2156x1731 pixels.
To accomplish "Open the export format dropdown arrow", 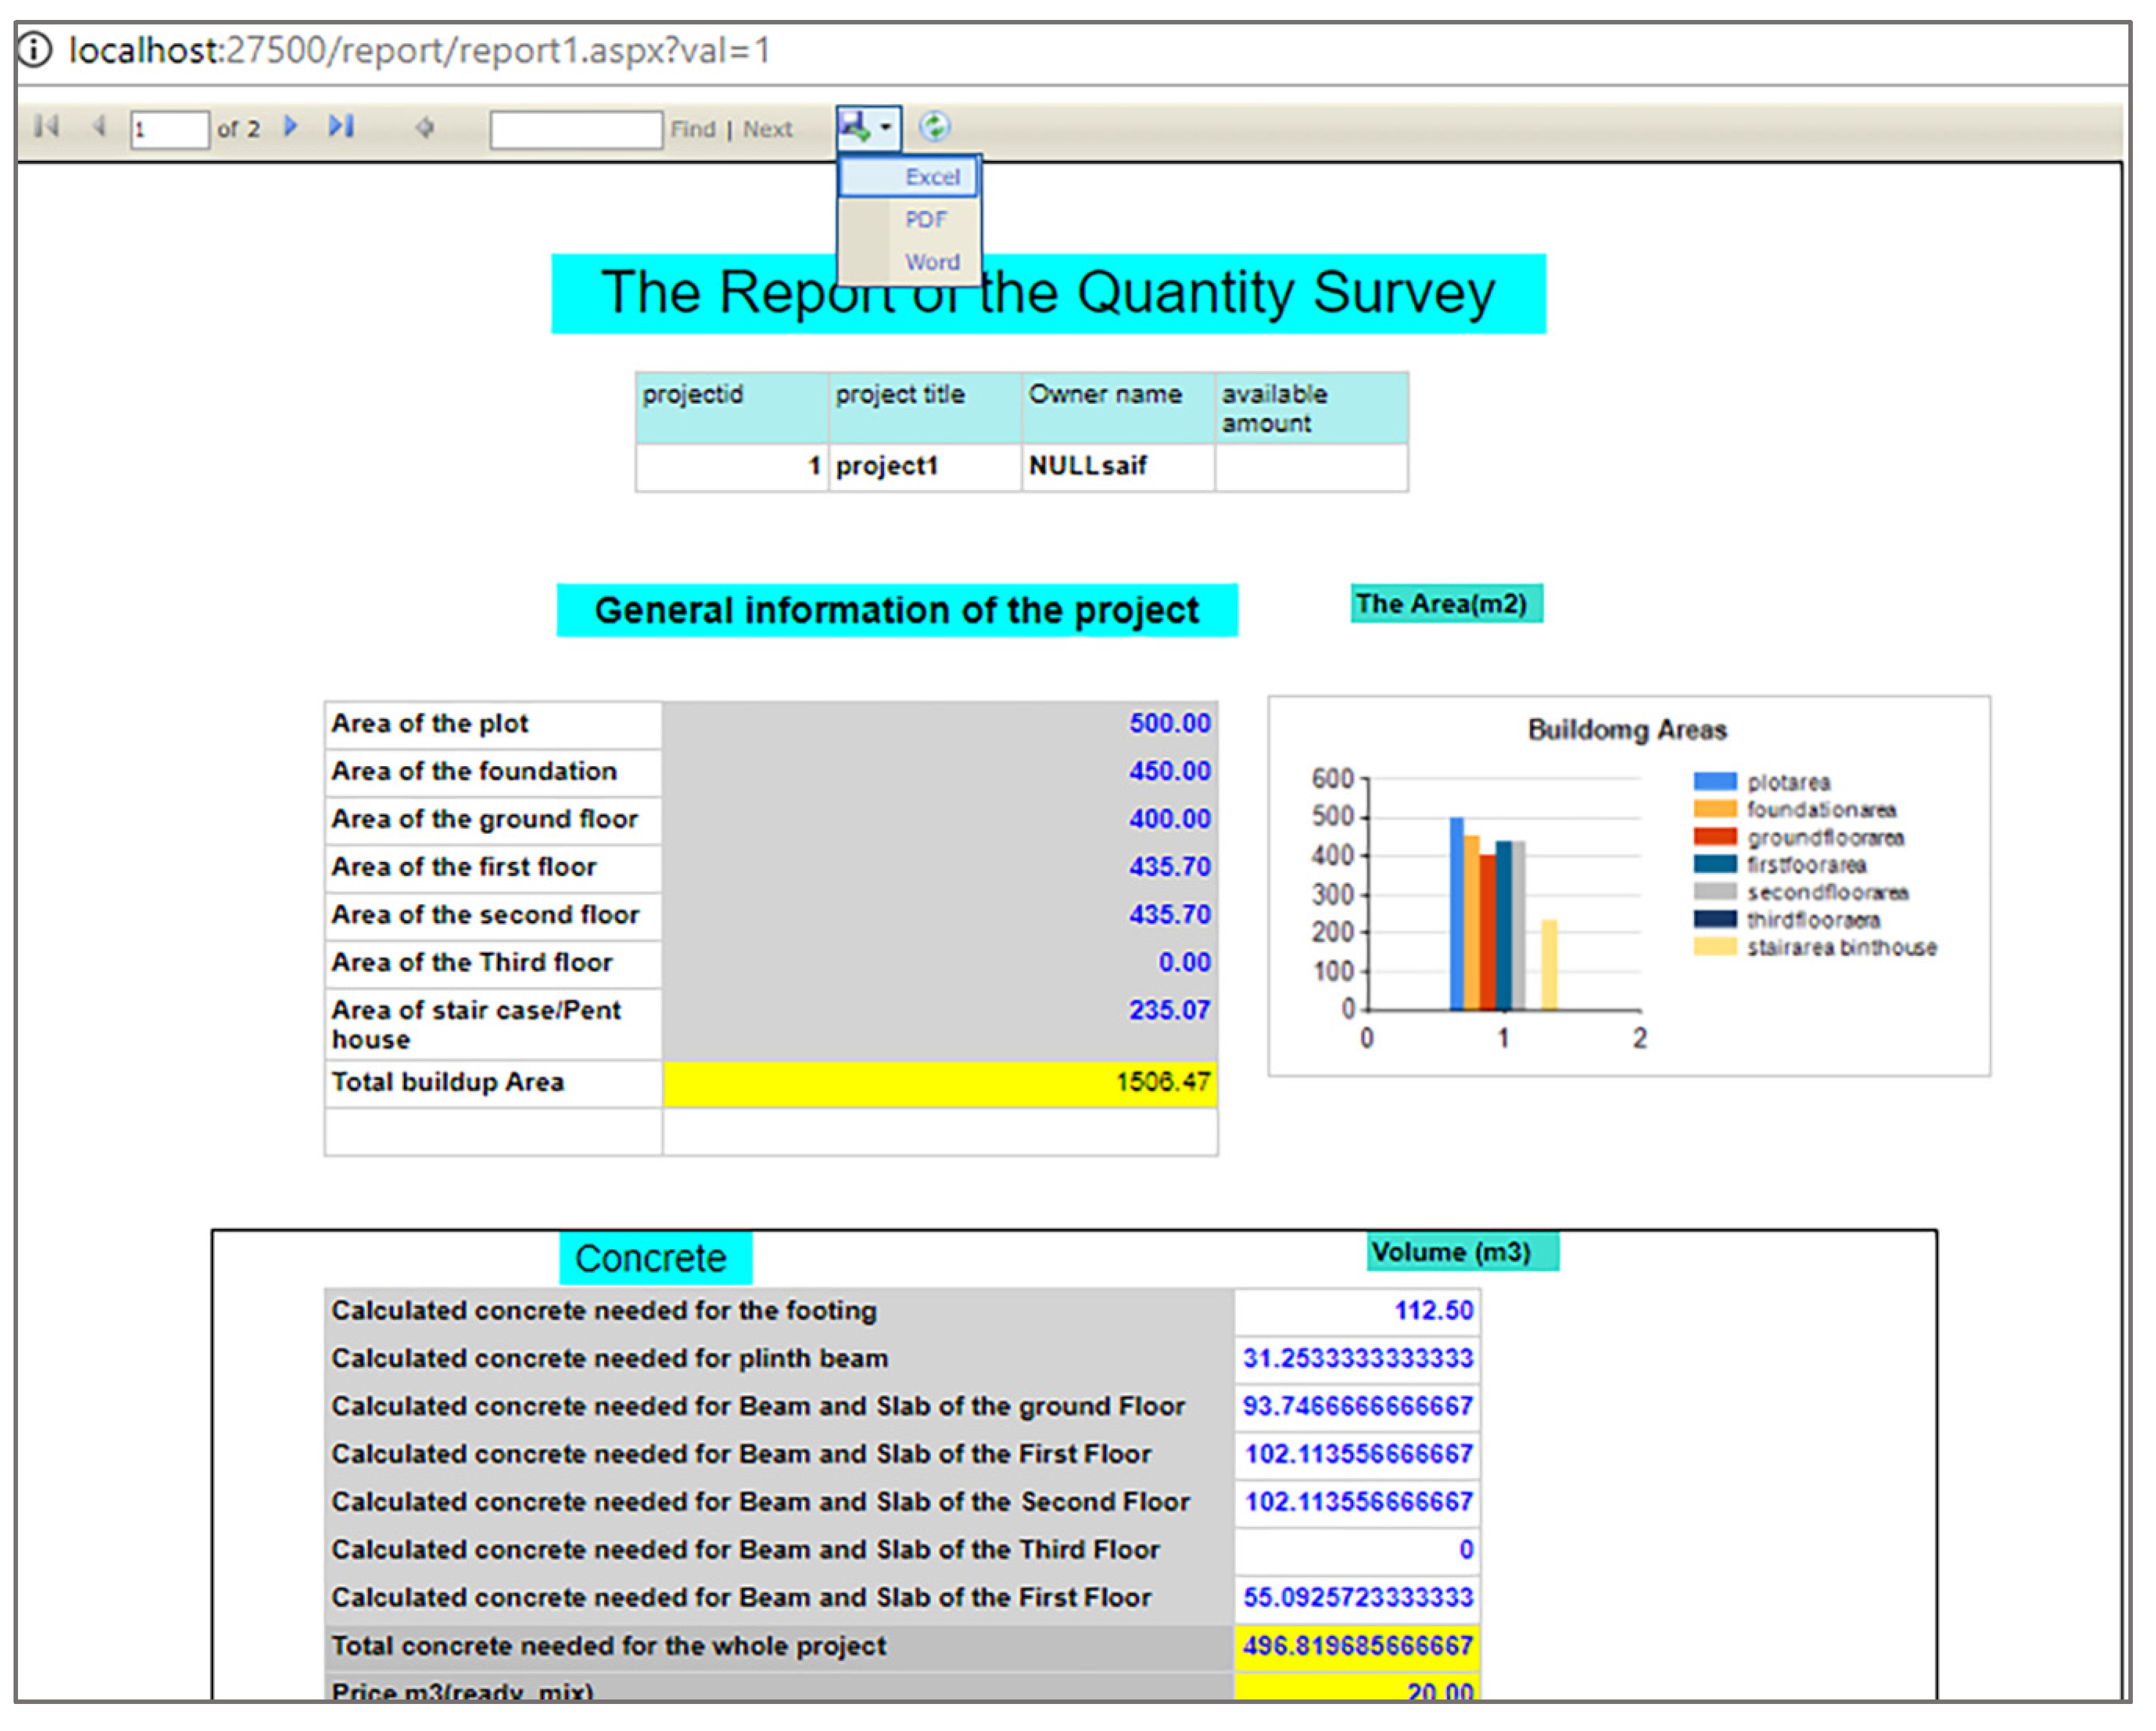I will (x=886, y=127).
